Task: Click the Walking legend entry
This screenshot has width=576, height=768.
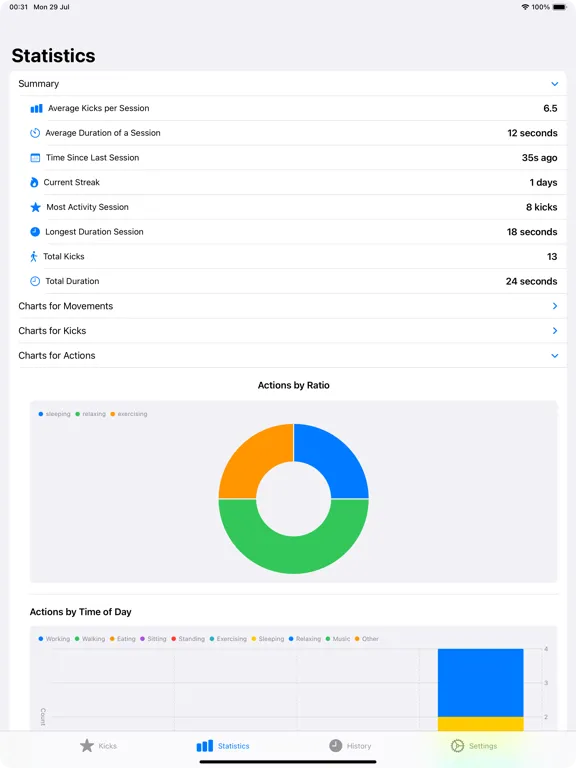Action: tap(90, 639)
